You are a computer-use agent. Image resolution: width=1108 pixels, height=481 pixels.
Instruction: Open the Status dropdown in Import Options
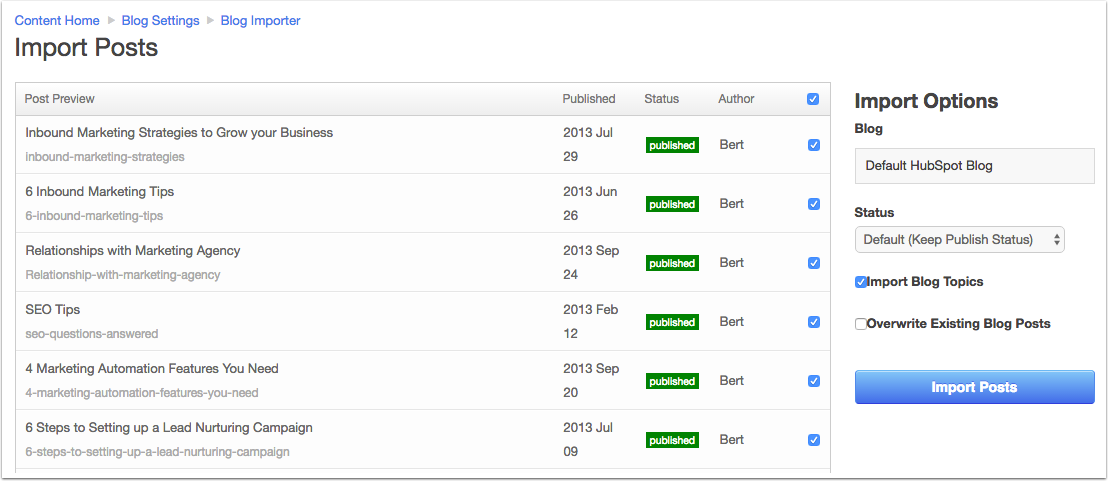(959, 240)
